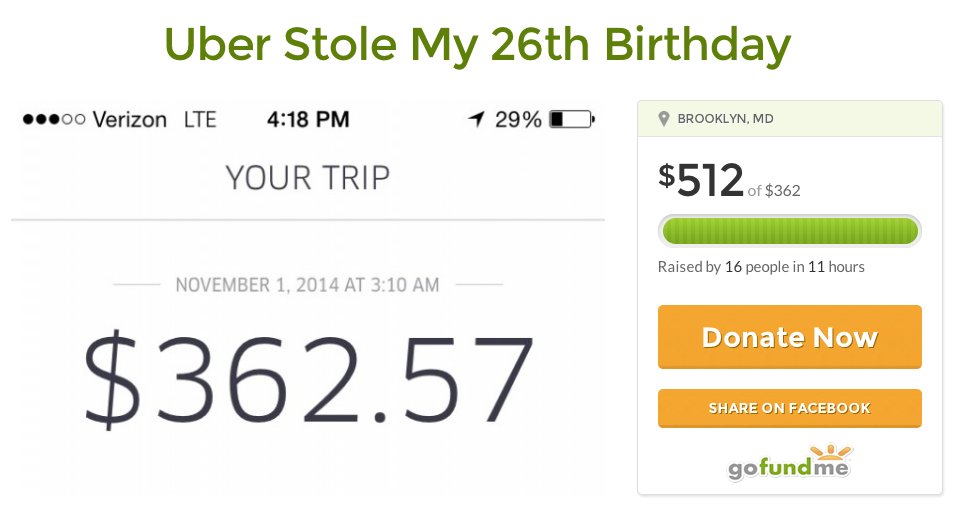Click the Donate Now button
958x517 pixels.
point(789,337)
